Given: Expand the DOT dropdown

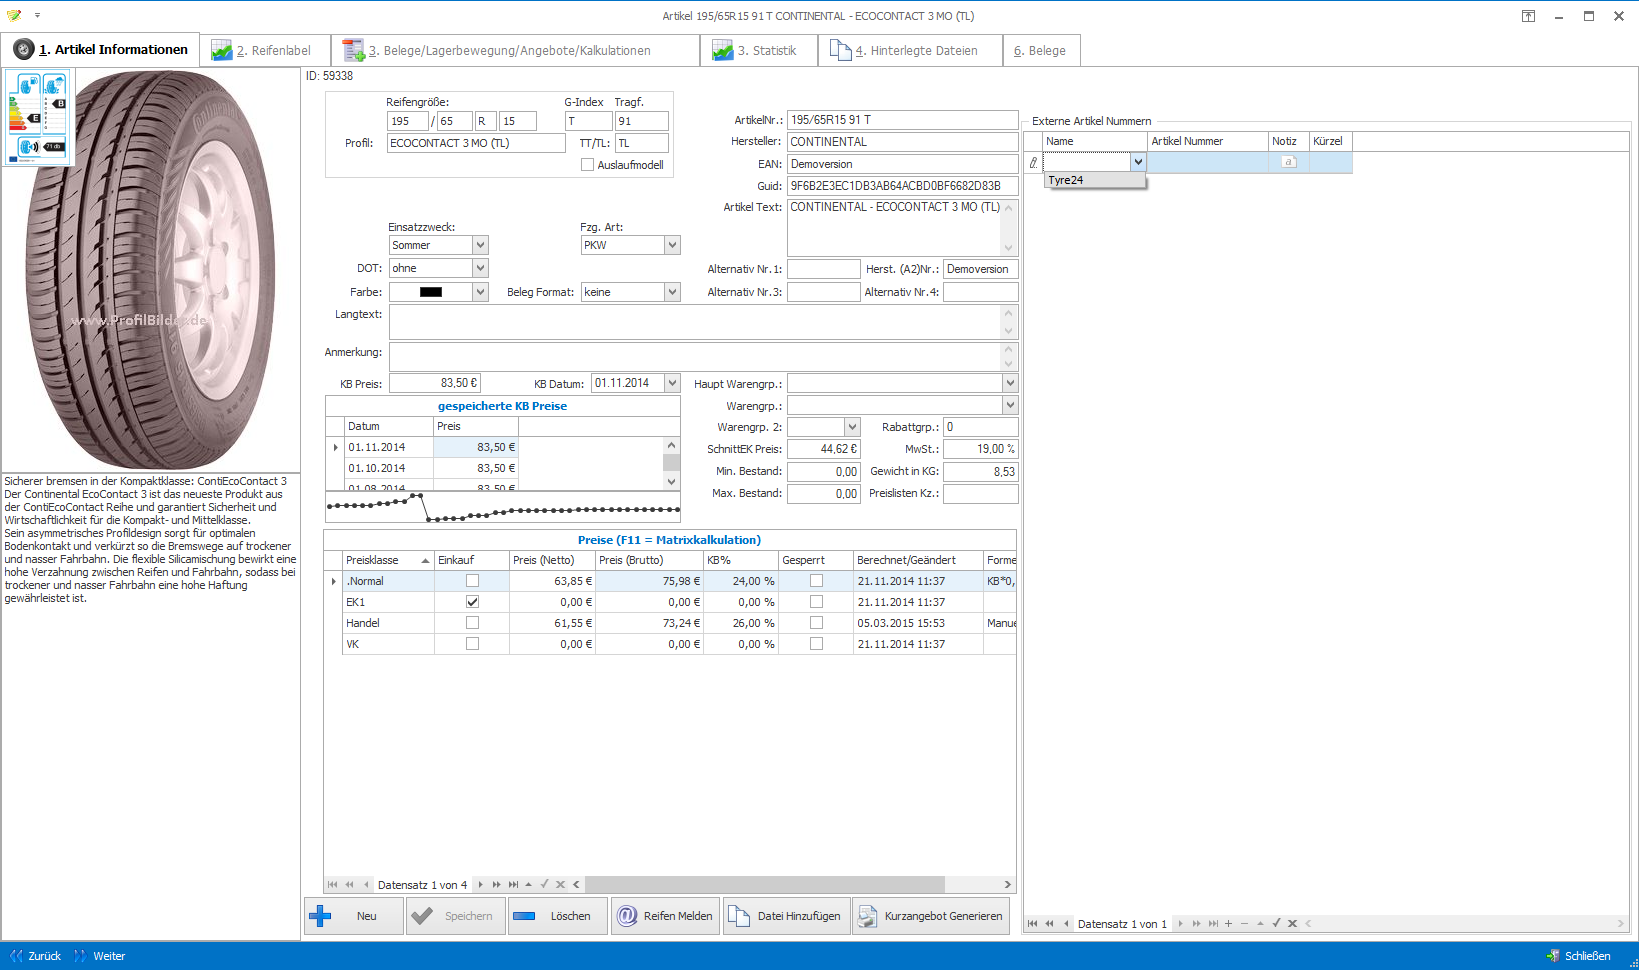Looking at the screenshot, I should 480,268.
